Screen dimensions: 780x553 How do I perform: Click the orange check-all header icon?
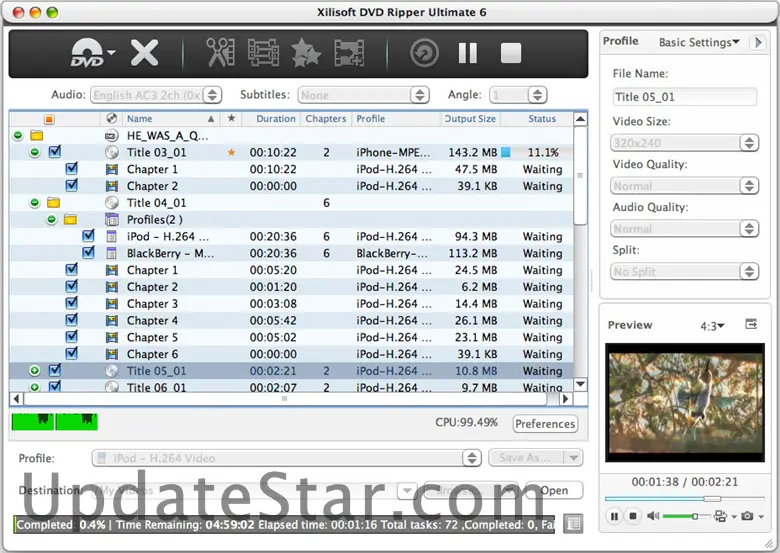(49, 119)
